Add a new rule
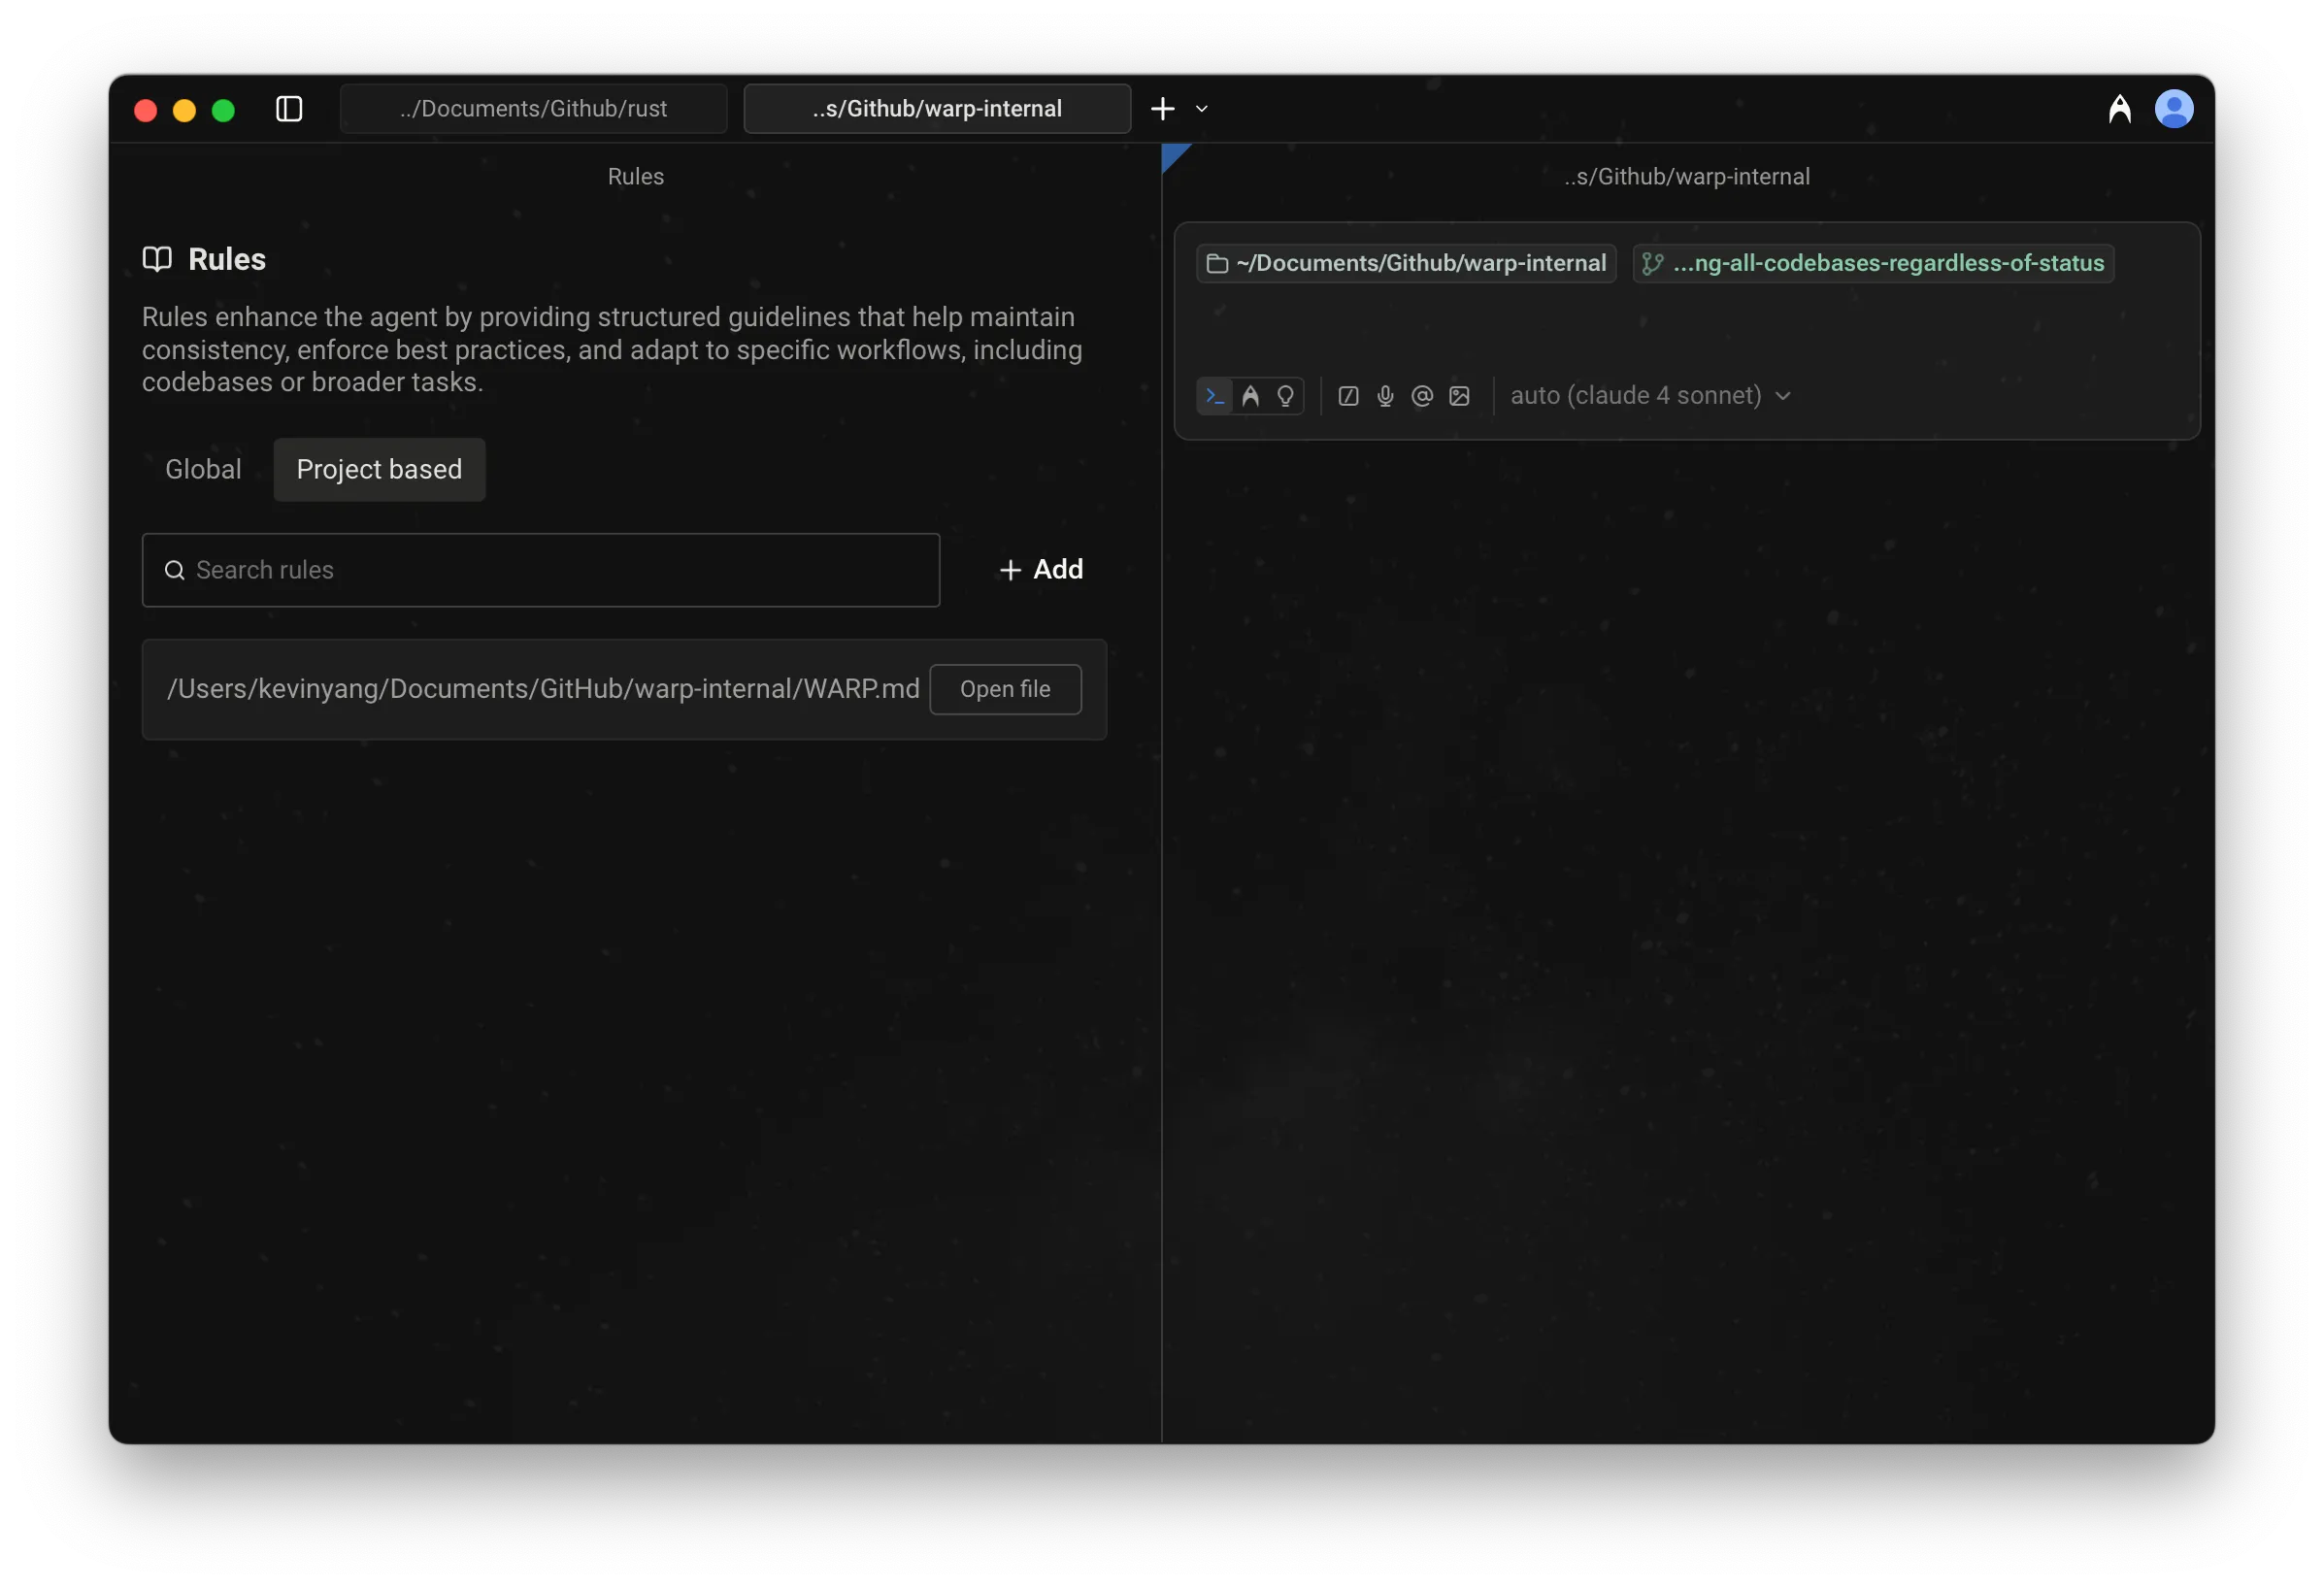 click(1042, 569)
